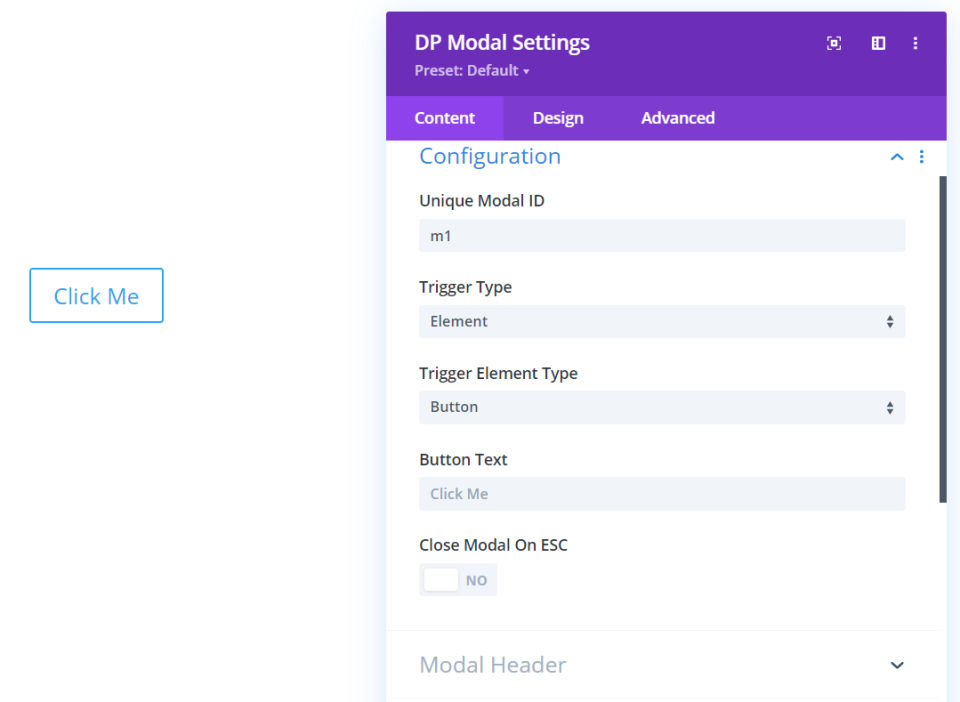Click the Button Text input field
Image resolution: width=960 pixels, height=702 pixels.
point(662,494)
